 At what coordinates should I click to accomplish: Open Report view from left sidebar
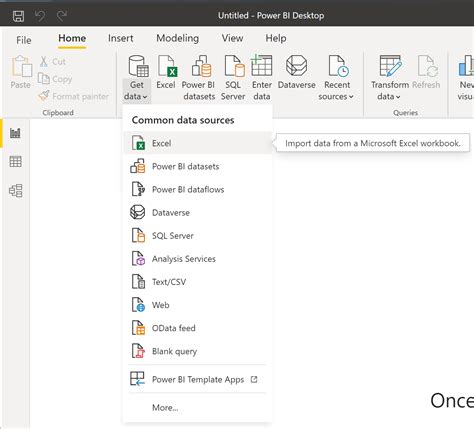pos(15,133)
